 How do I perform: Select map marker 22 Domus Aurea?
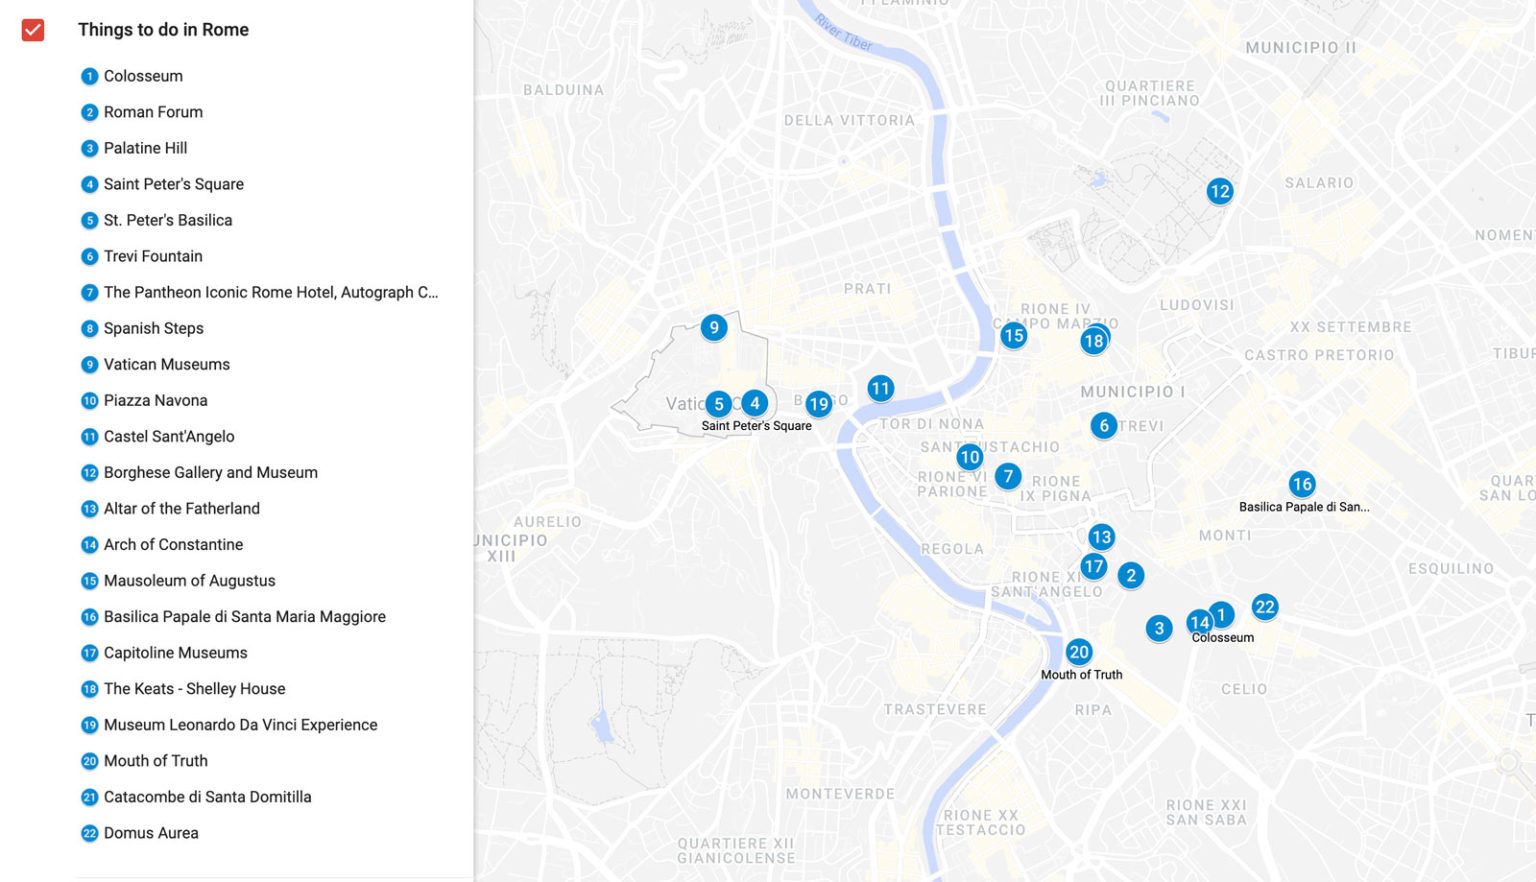[x=1264, y=607]
